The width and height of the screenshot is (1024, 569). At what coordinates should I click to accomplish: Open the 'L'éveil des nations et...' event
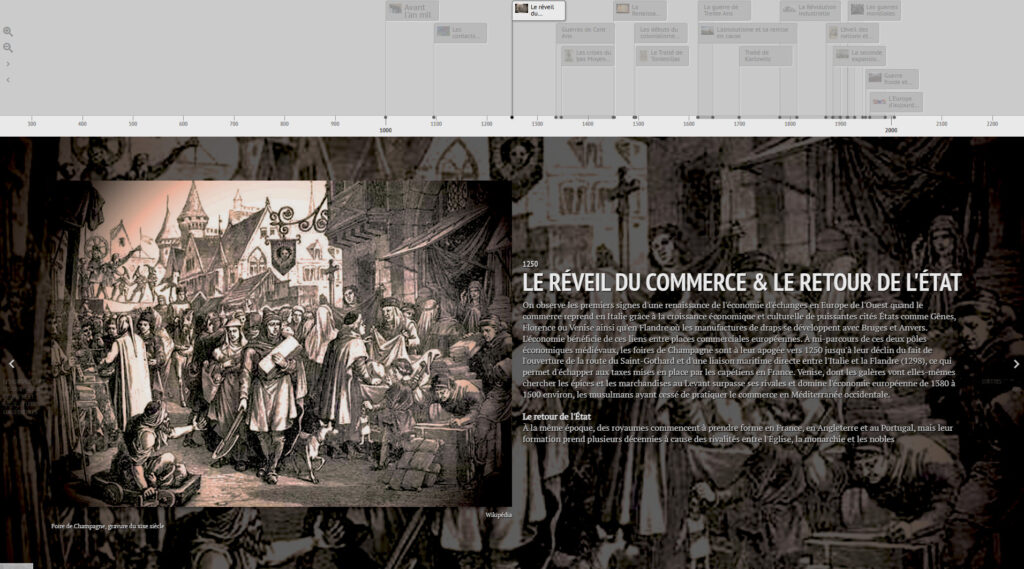click(x=852, y=33)
